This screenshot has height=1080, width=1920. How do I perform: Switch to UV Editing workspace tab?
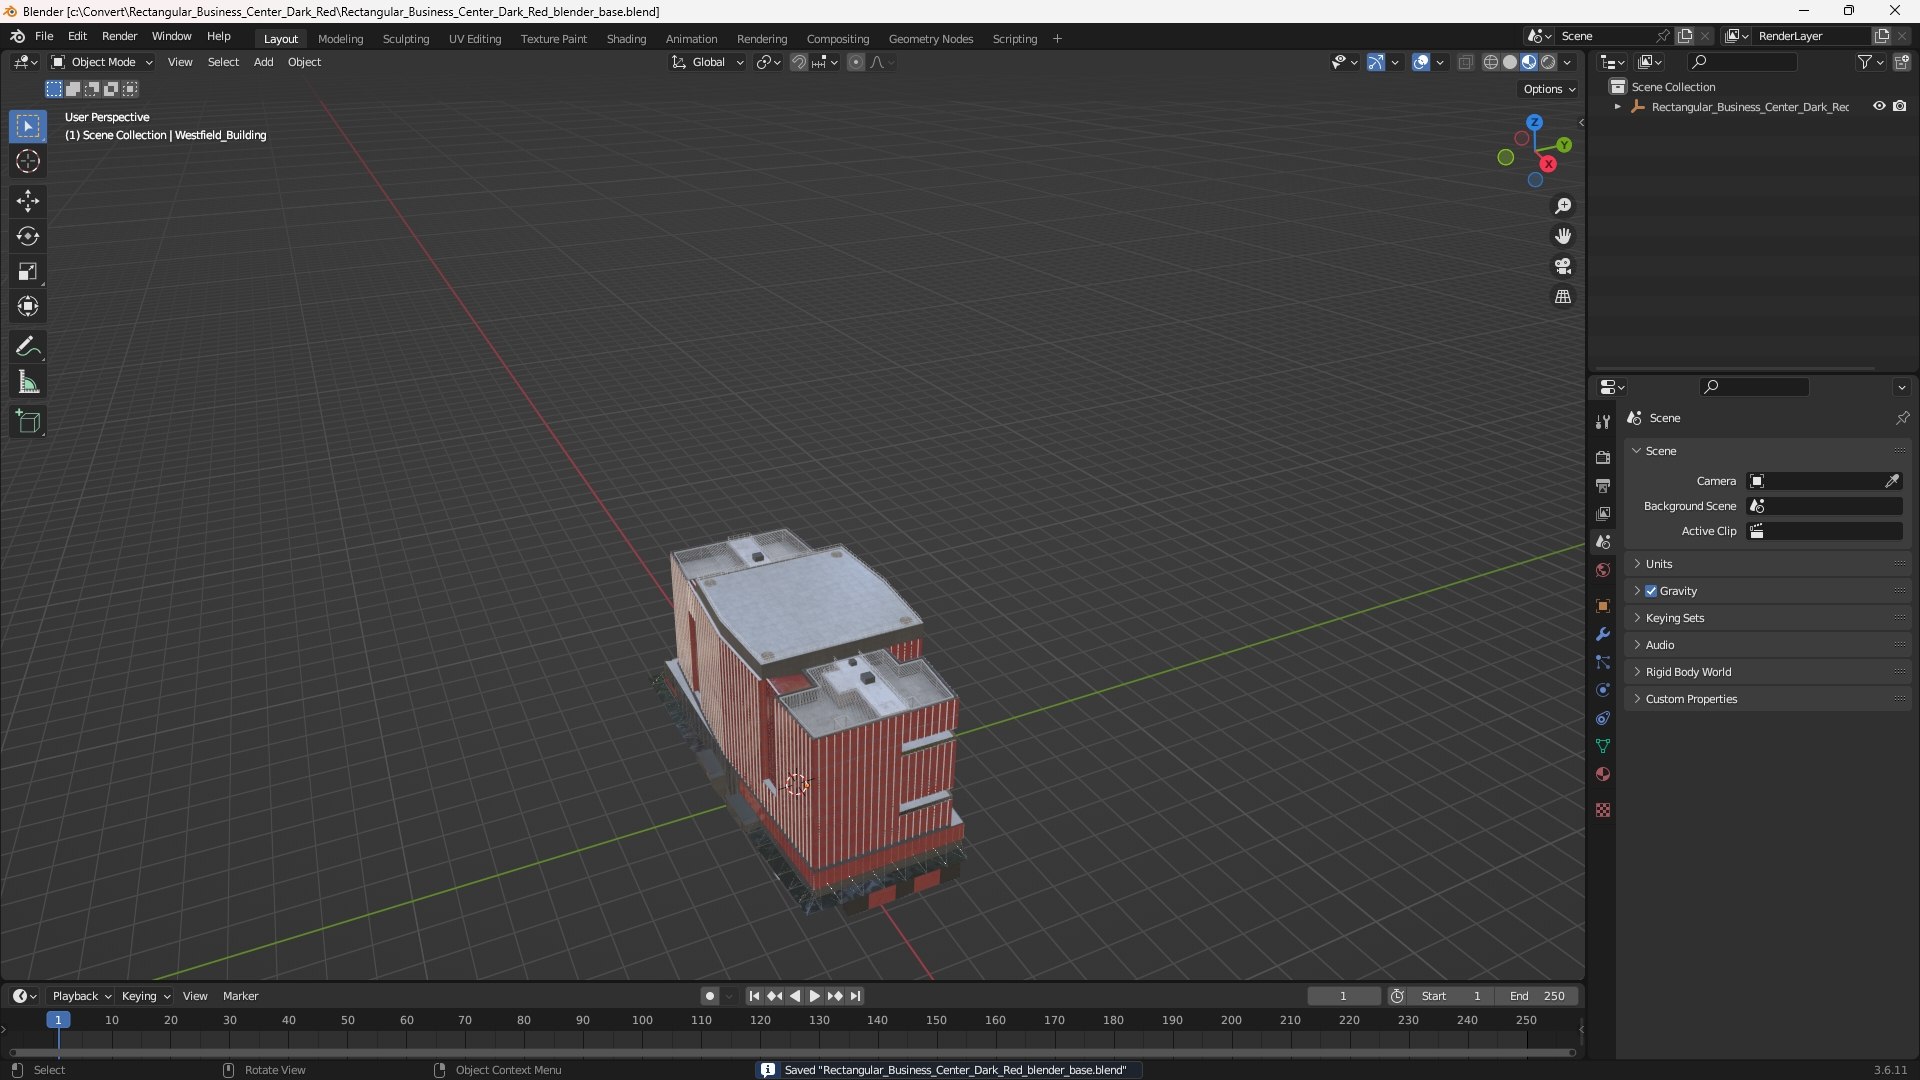[x=475, y=39]
